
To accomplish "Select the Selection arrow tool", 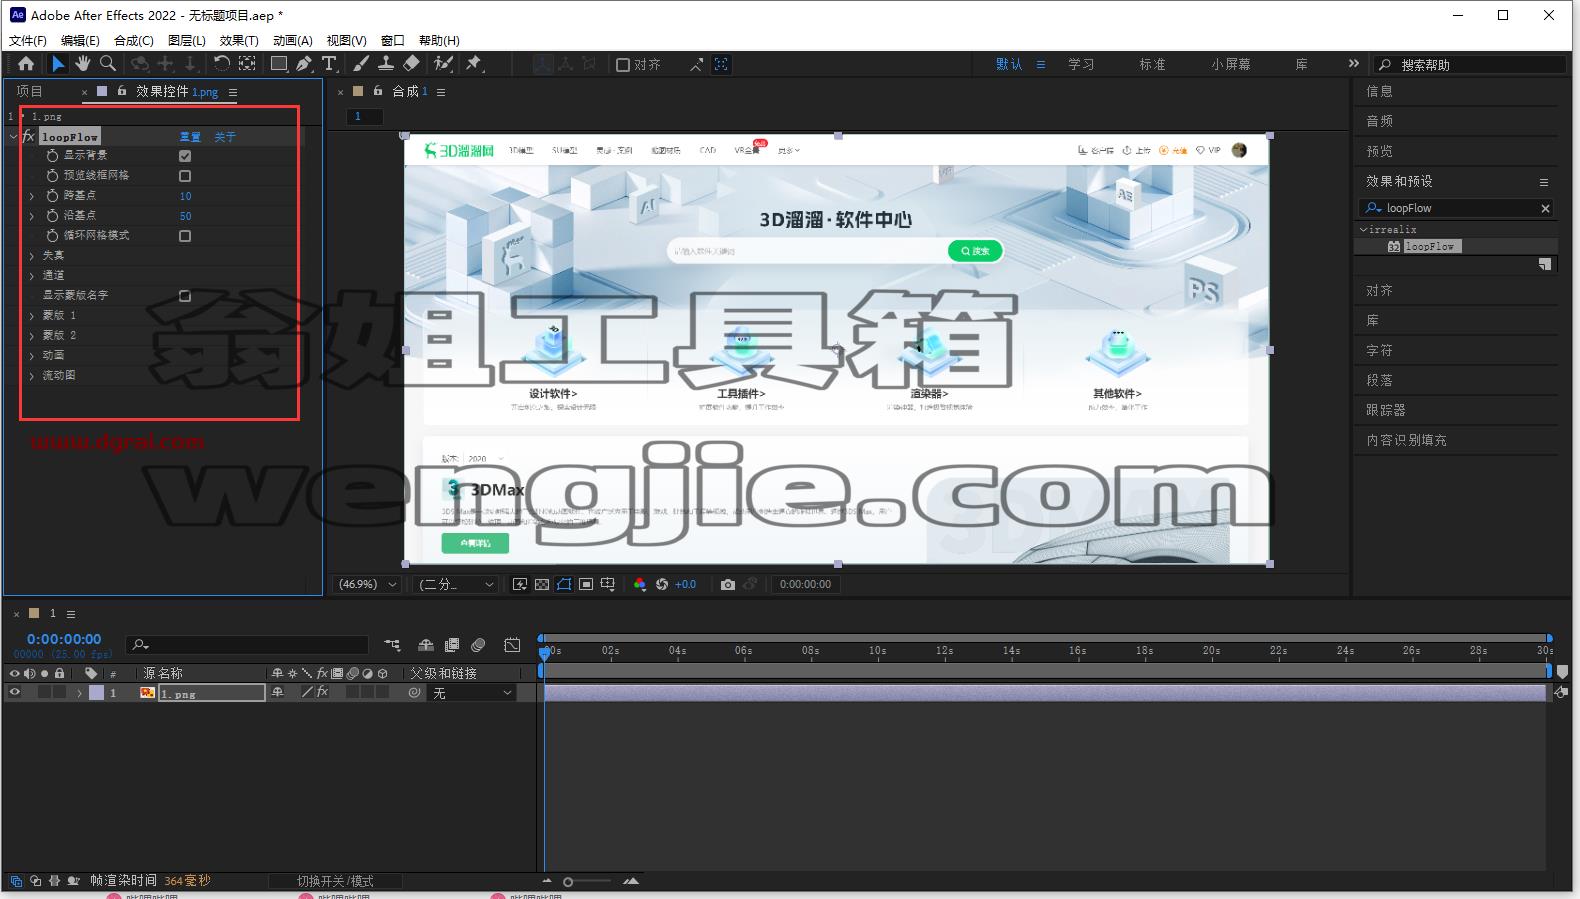I will tap(58, 64).
